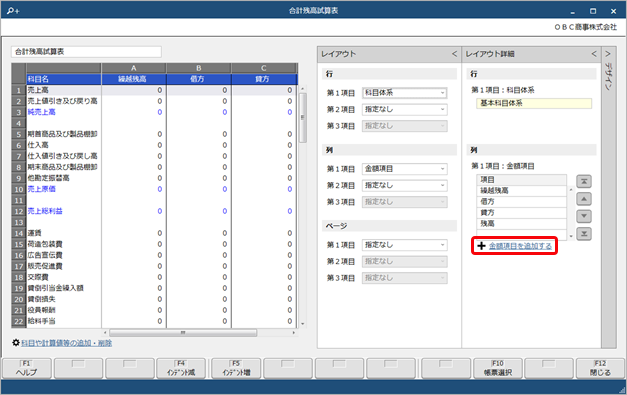The height and width of the screenshot is (395, 627).
Task: Click column header C
Action: point(264,68)
